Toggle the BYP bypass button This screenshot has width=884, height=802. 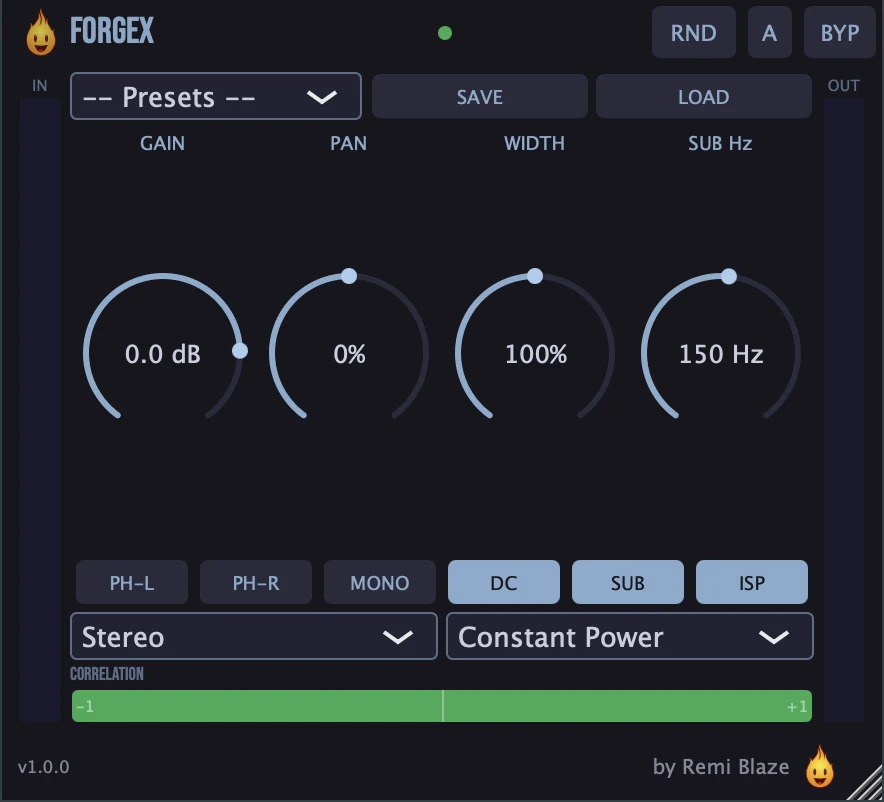point(840,33)
